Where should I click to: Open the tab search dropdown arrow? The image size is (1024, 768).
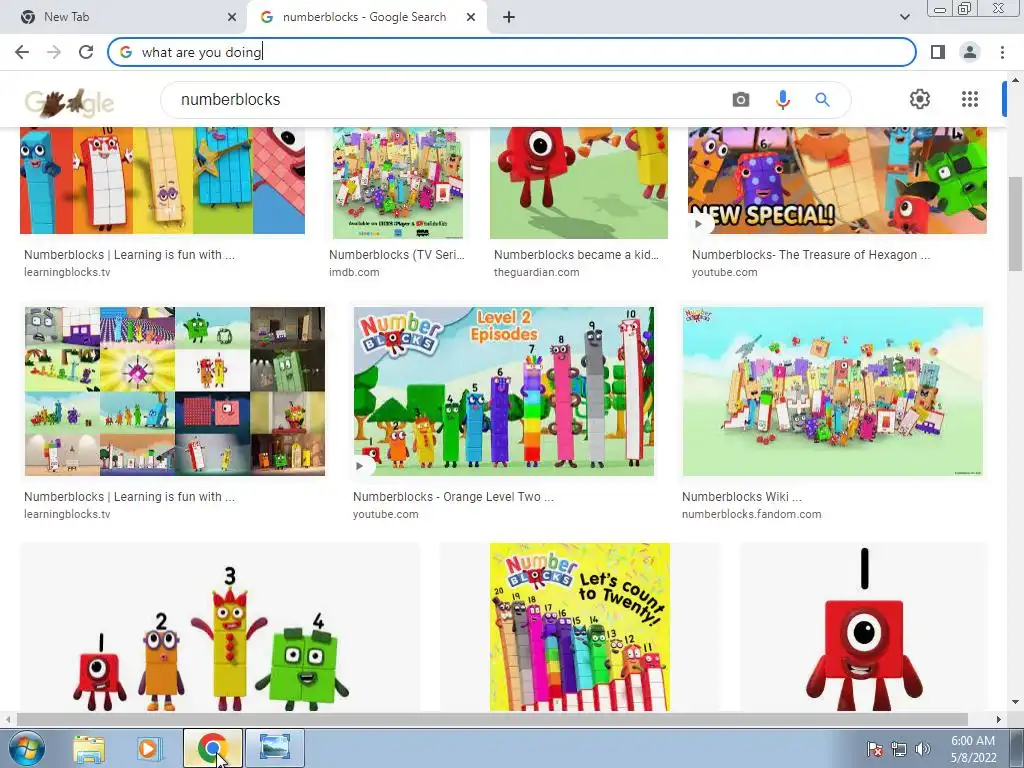(904, 17)
